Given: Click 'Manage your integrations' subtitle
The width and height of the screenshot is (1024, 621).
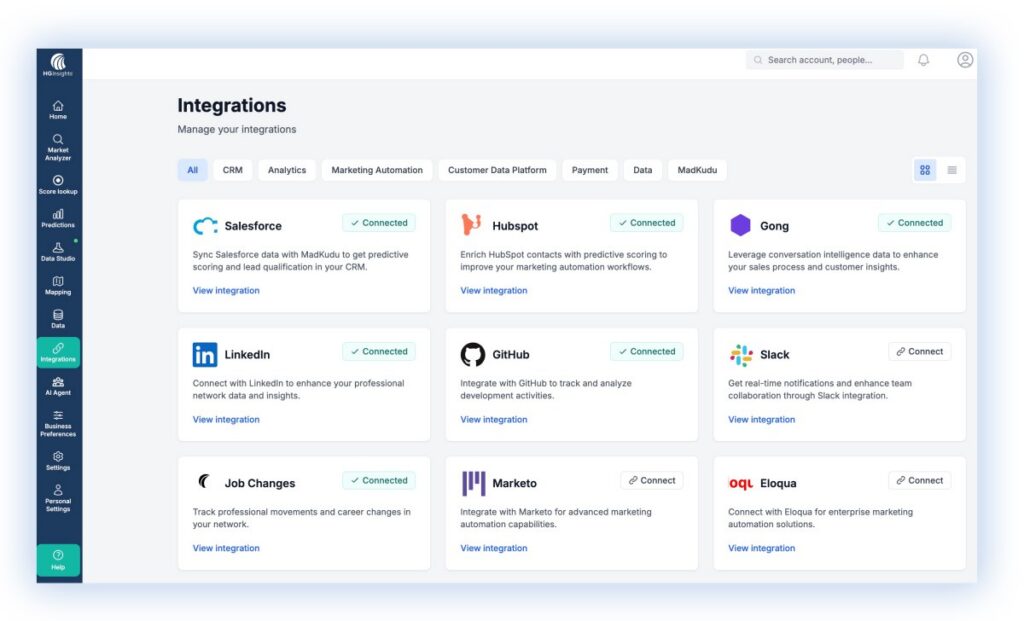Looking at the screenshot, I should coord(237,129).
